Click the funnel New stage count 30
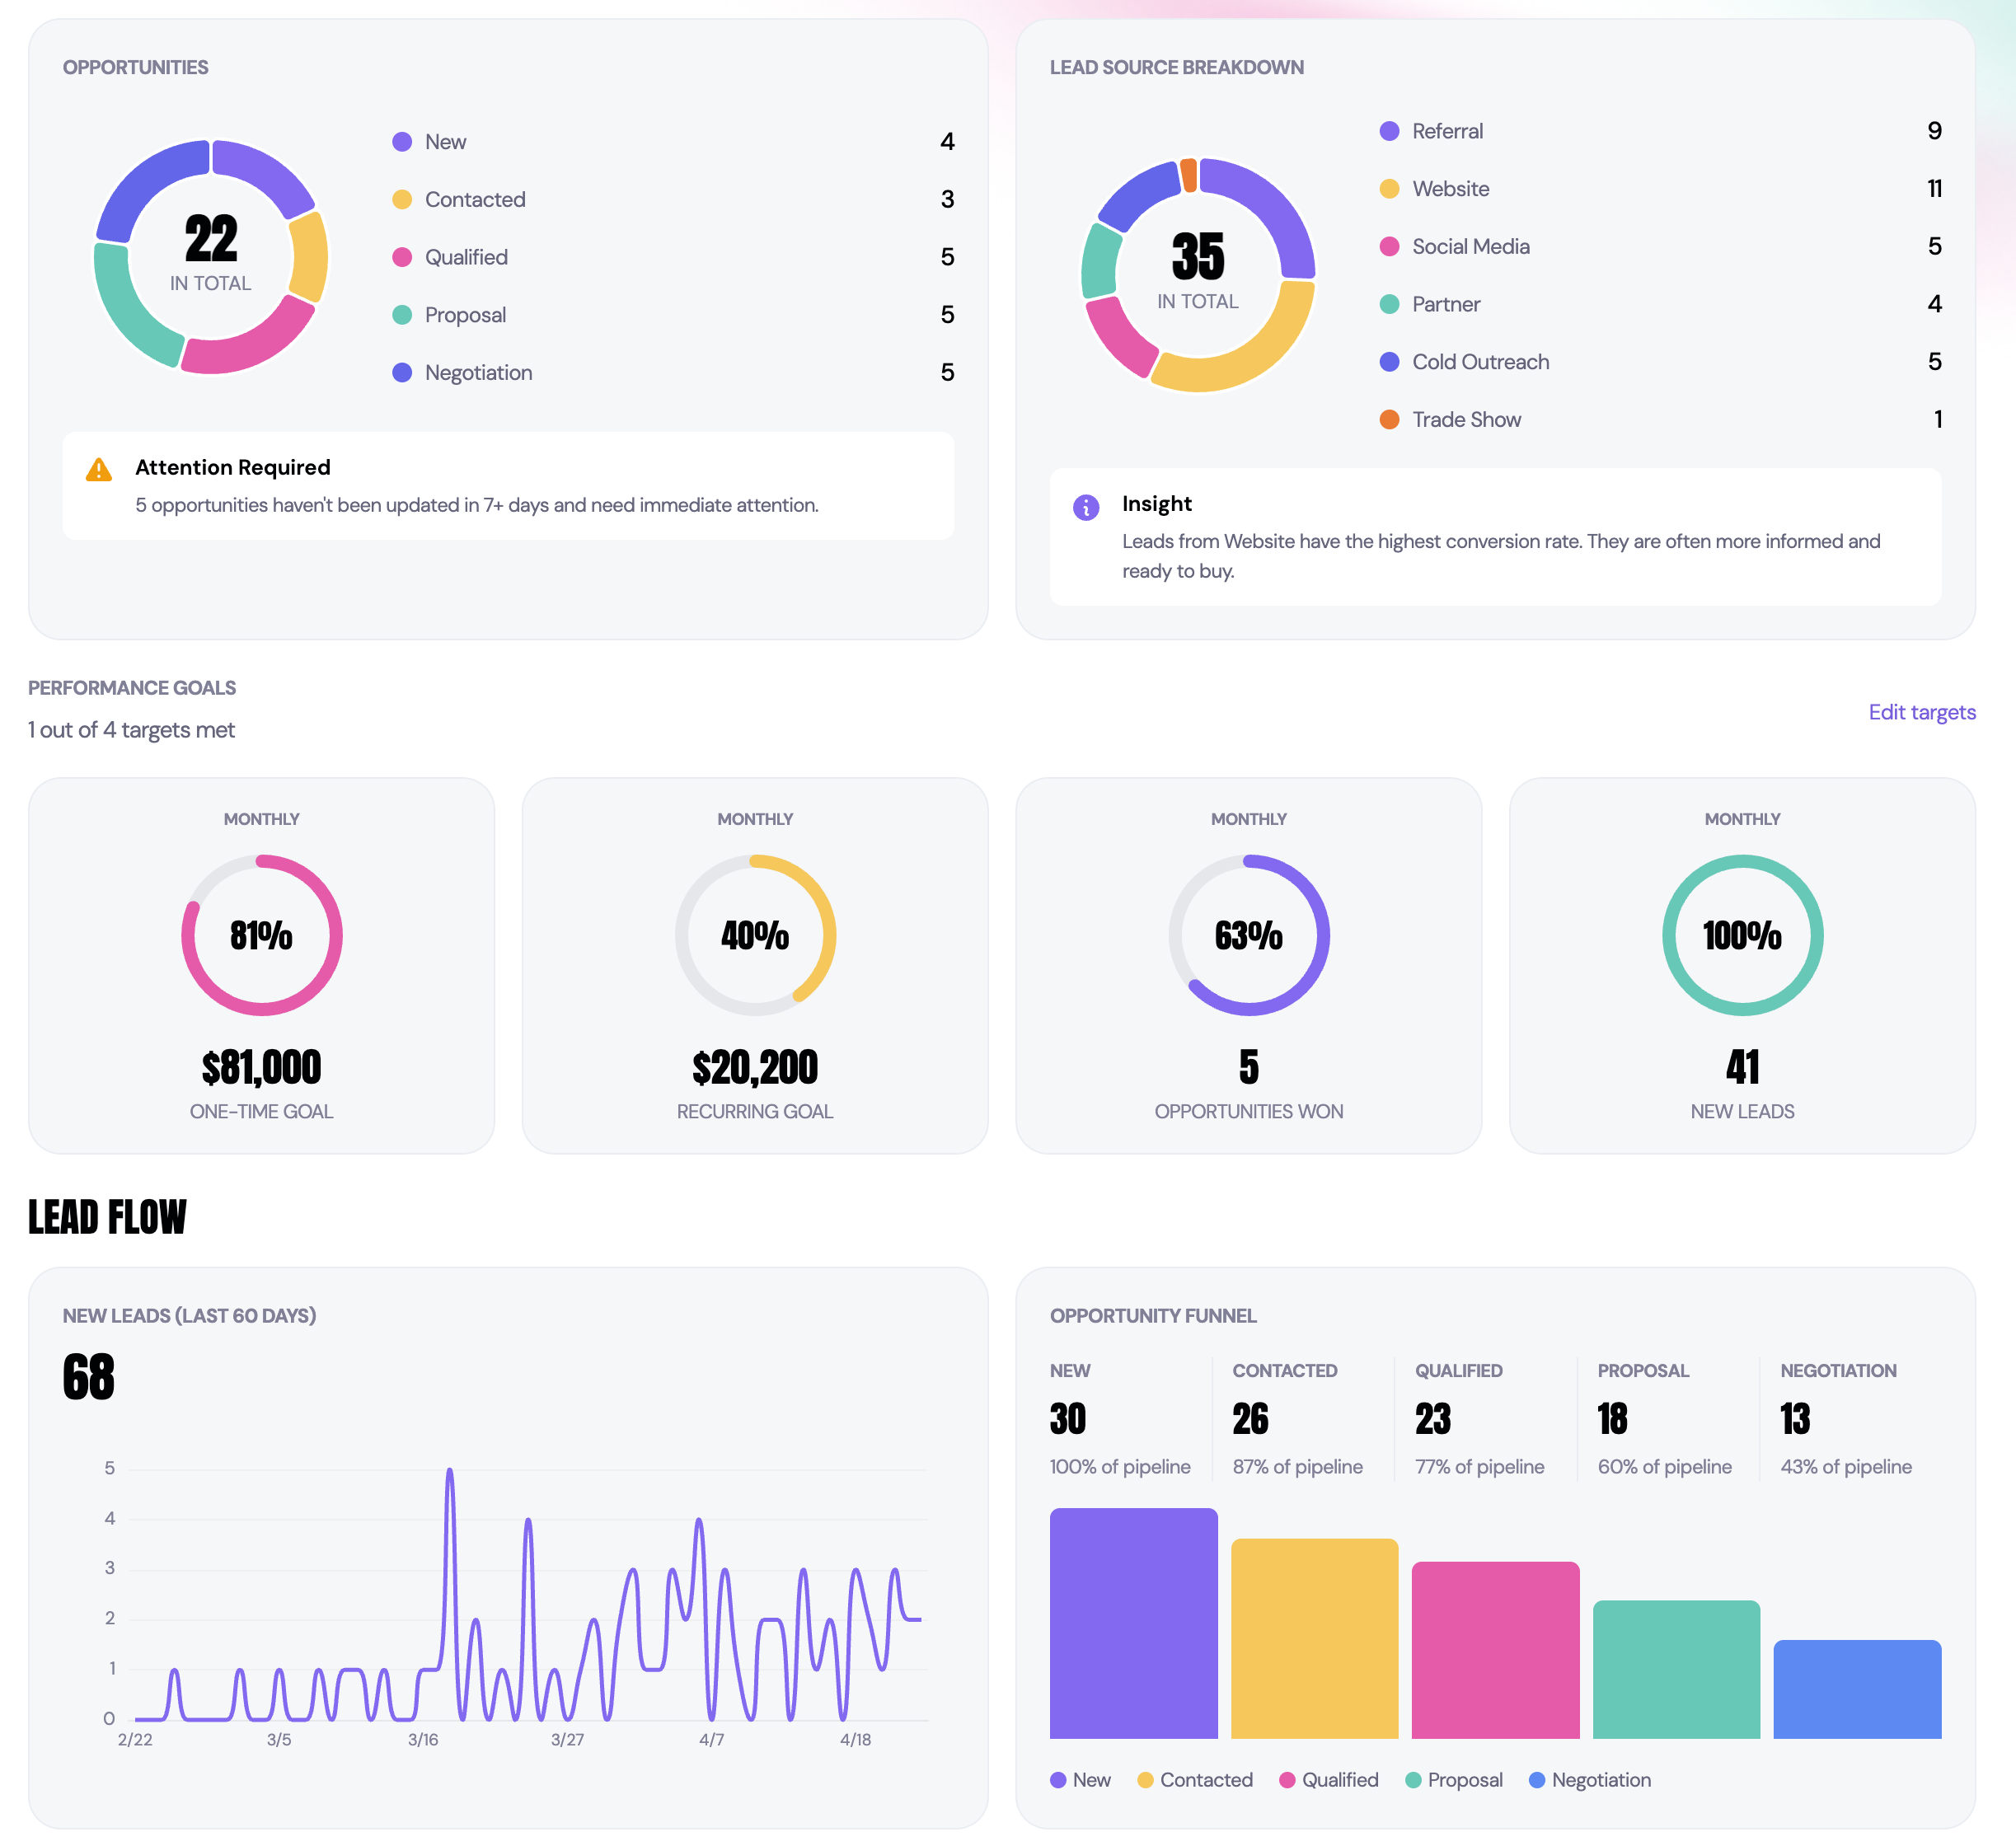This screenshot has height=1846, width=2016. pos(1068,1418)
